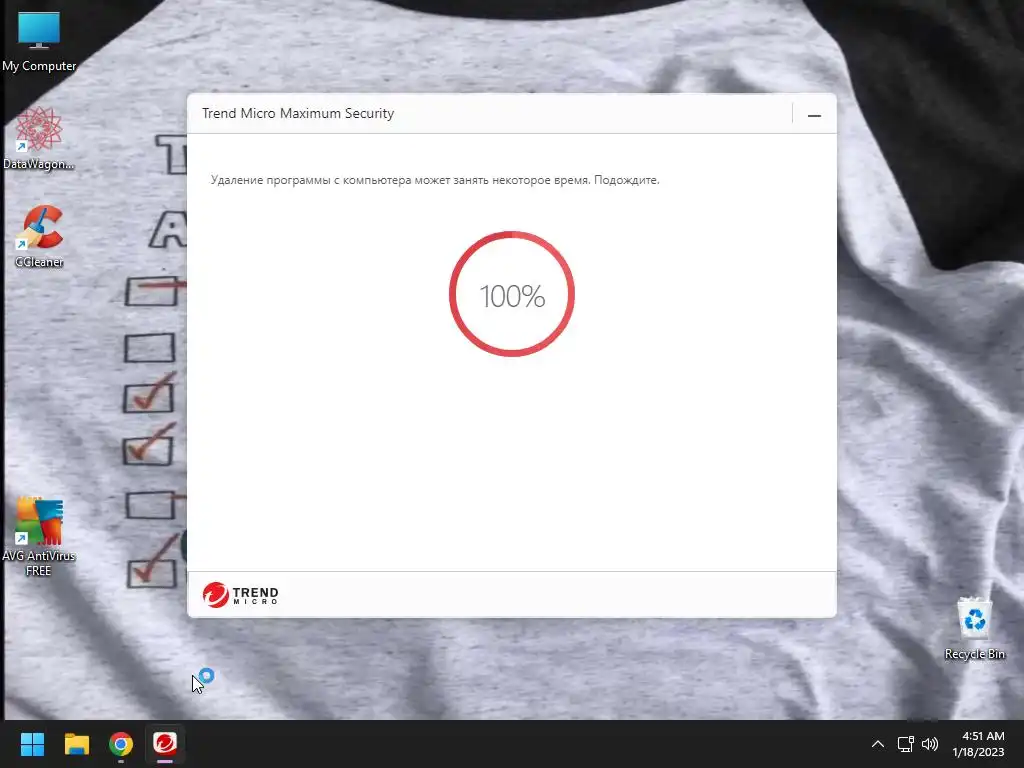Open AVG AntiVirus FREE shortcut
Viewport: 1024px width, 768px height.
(x=39, y=537)
